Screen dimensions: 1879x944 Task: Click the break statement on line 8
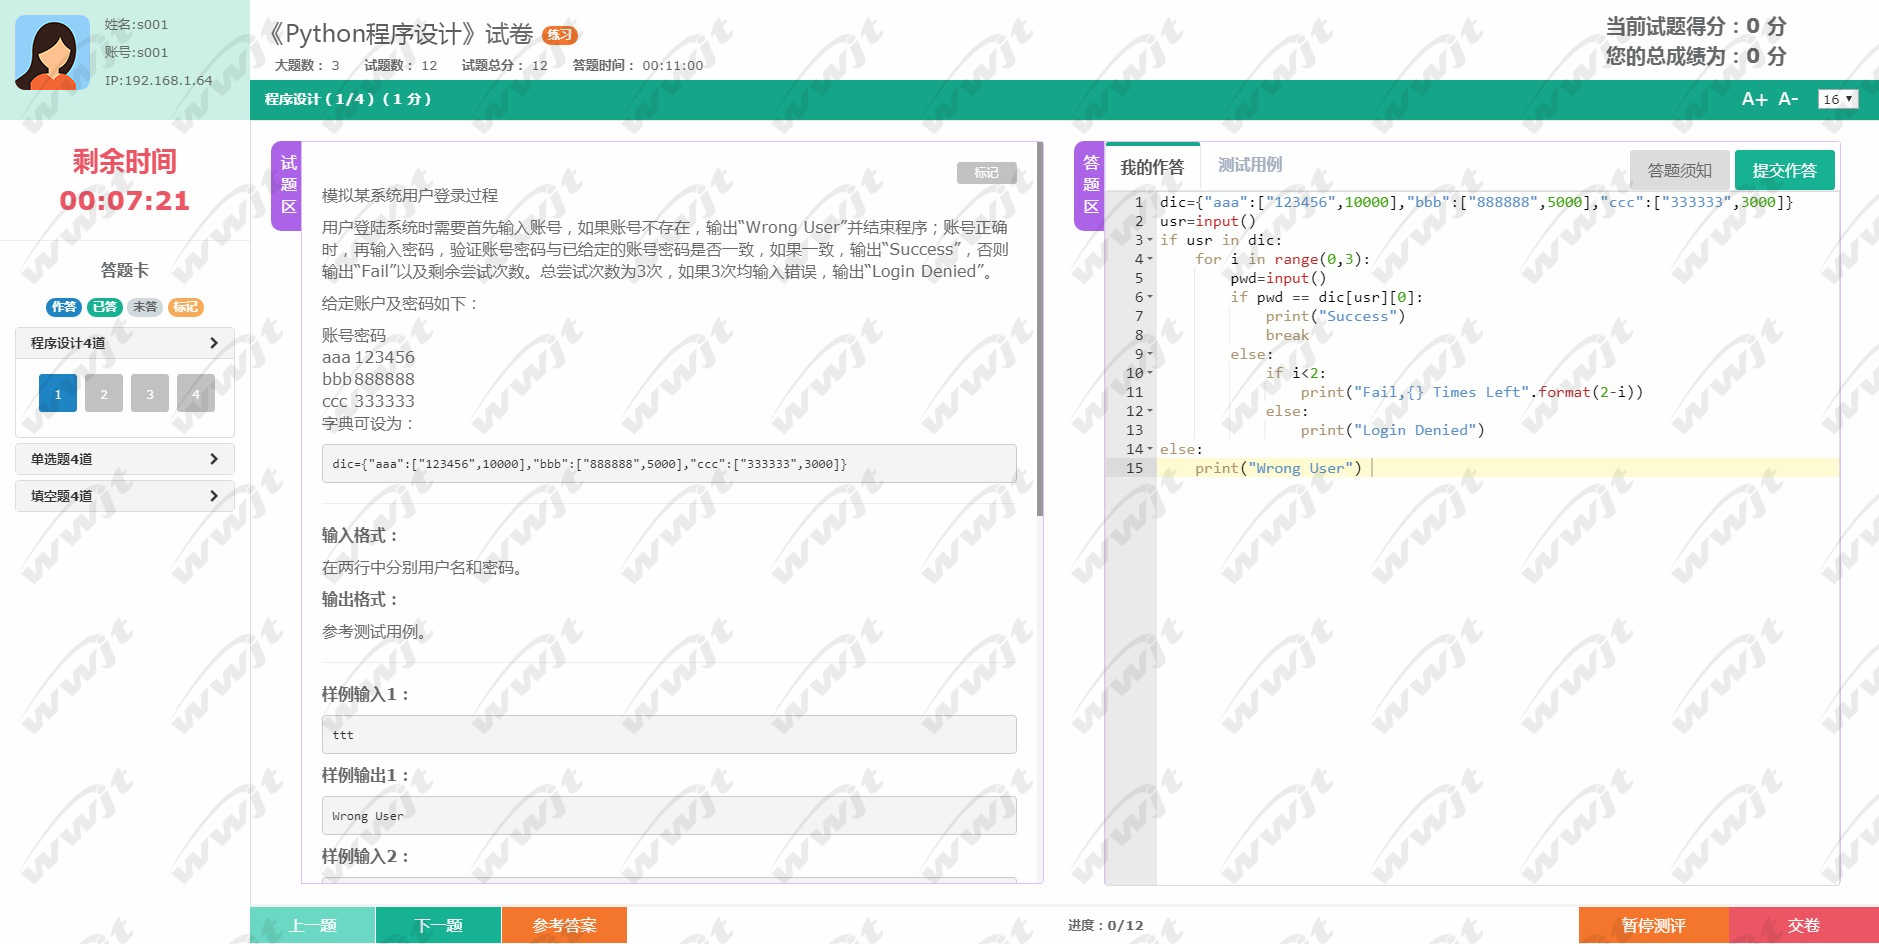point(1287,335)
